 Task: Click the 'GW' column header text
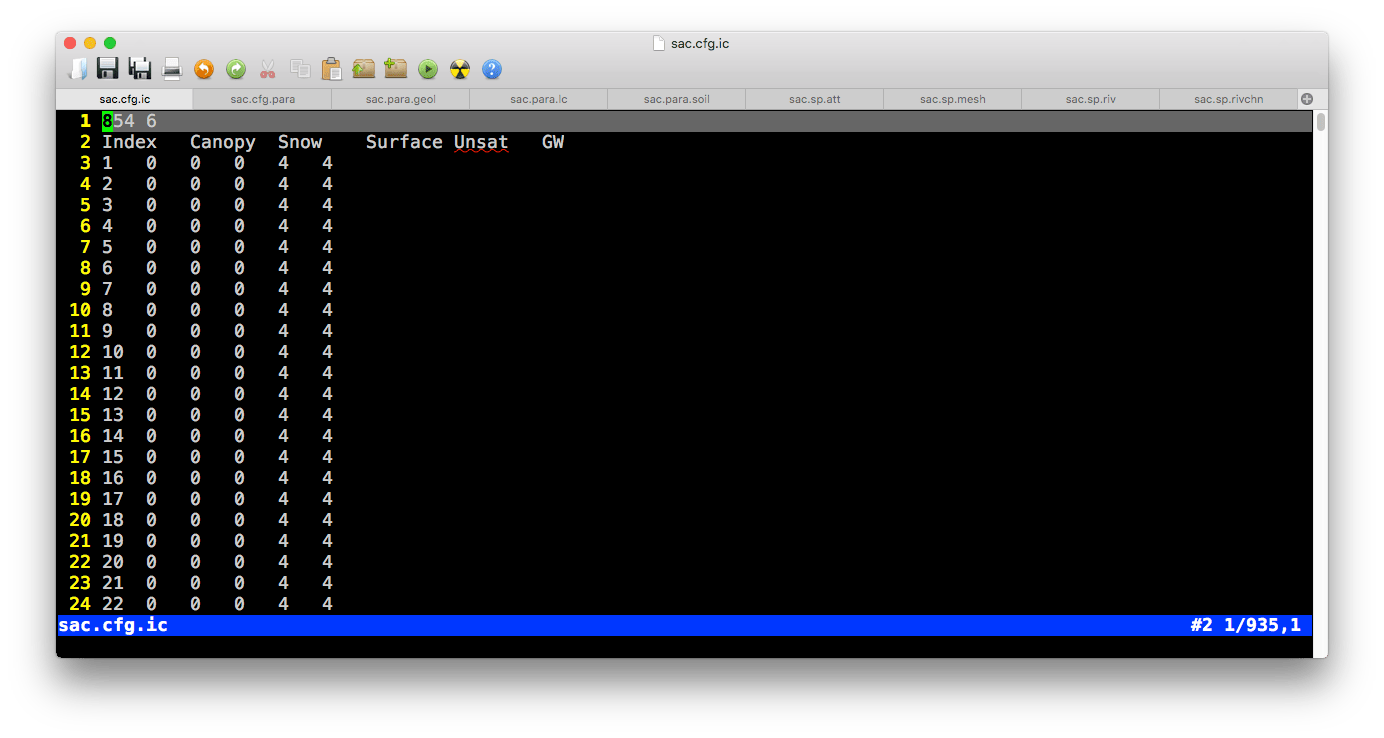(553, 142)
